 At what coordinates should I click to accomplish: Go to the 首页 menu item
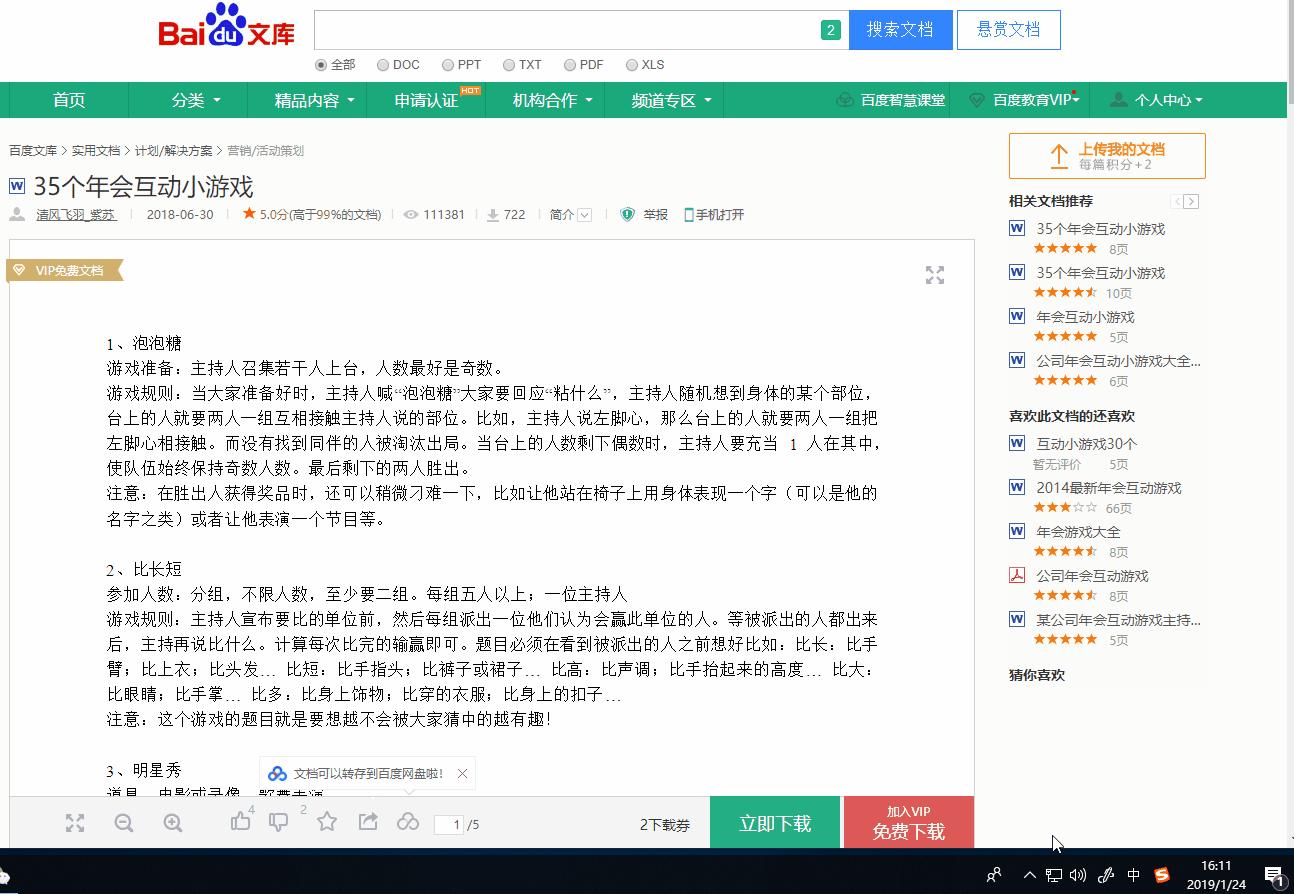pos(68,100)
